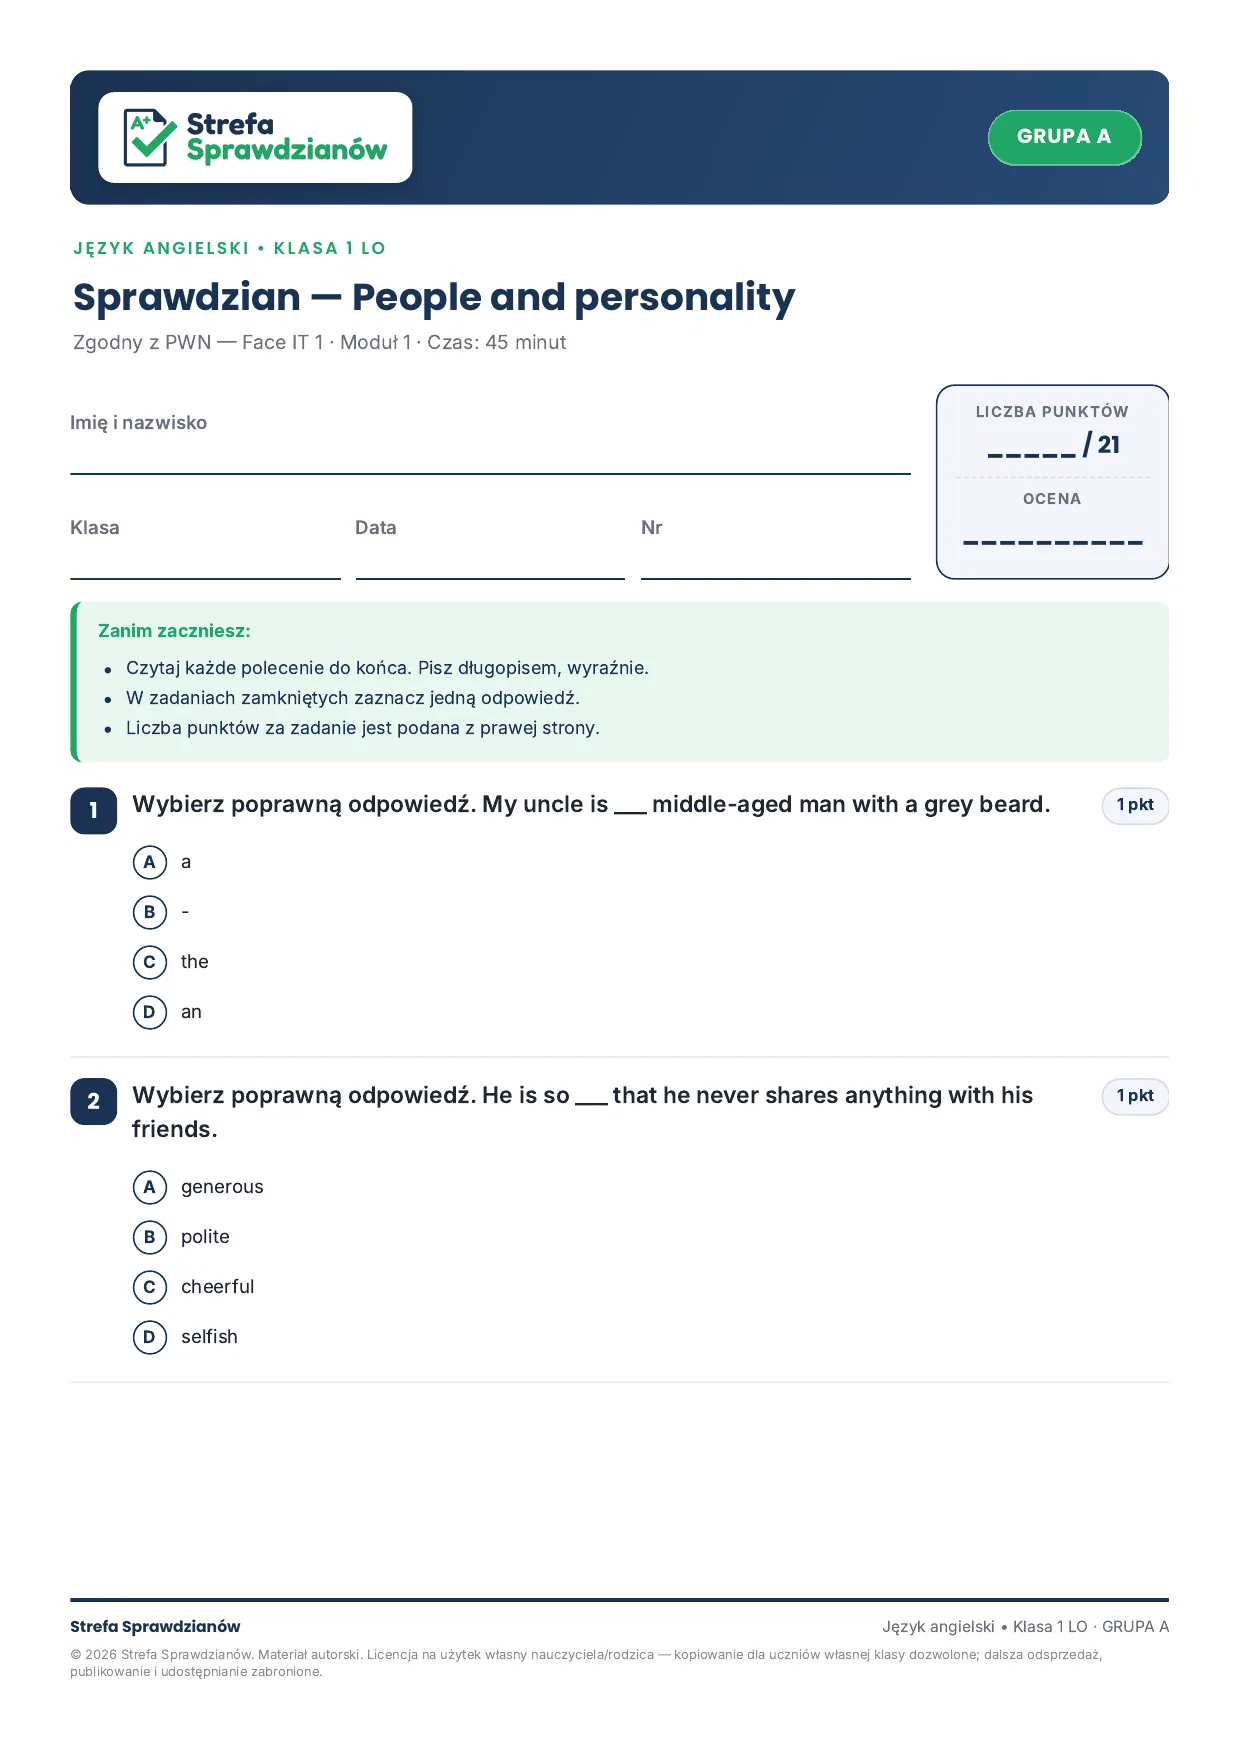Click the question 2 number badge

(x=94, y=1101)
